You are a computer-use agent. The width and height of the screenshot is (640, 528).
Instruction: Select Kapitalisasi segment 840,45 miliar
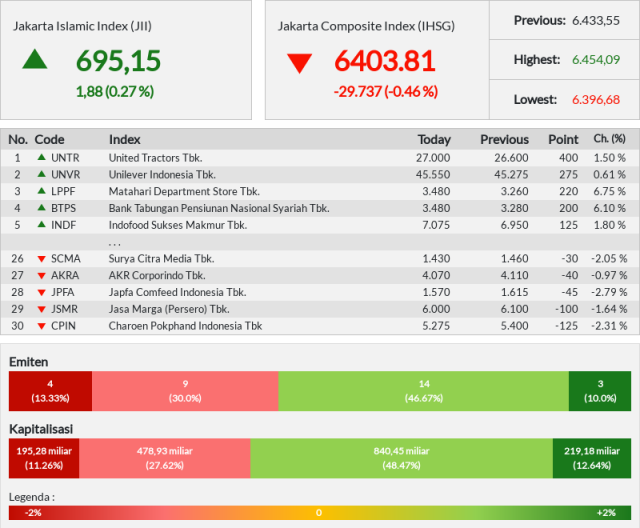pyautogui.click(x=402, y=458)
